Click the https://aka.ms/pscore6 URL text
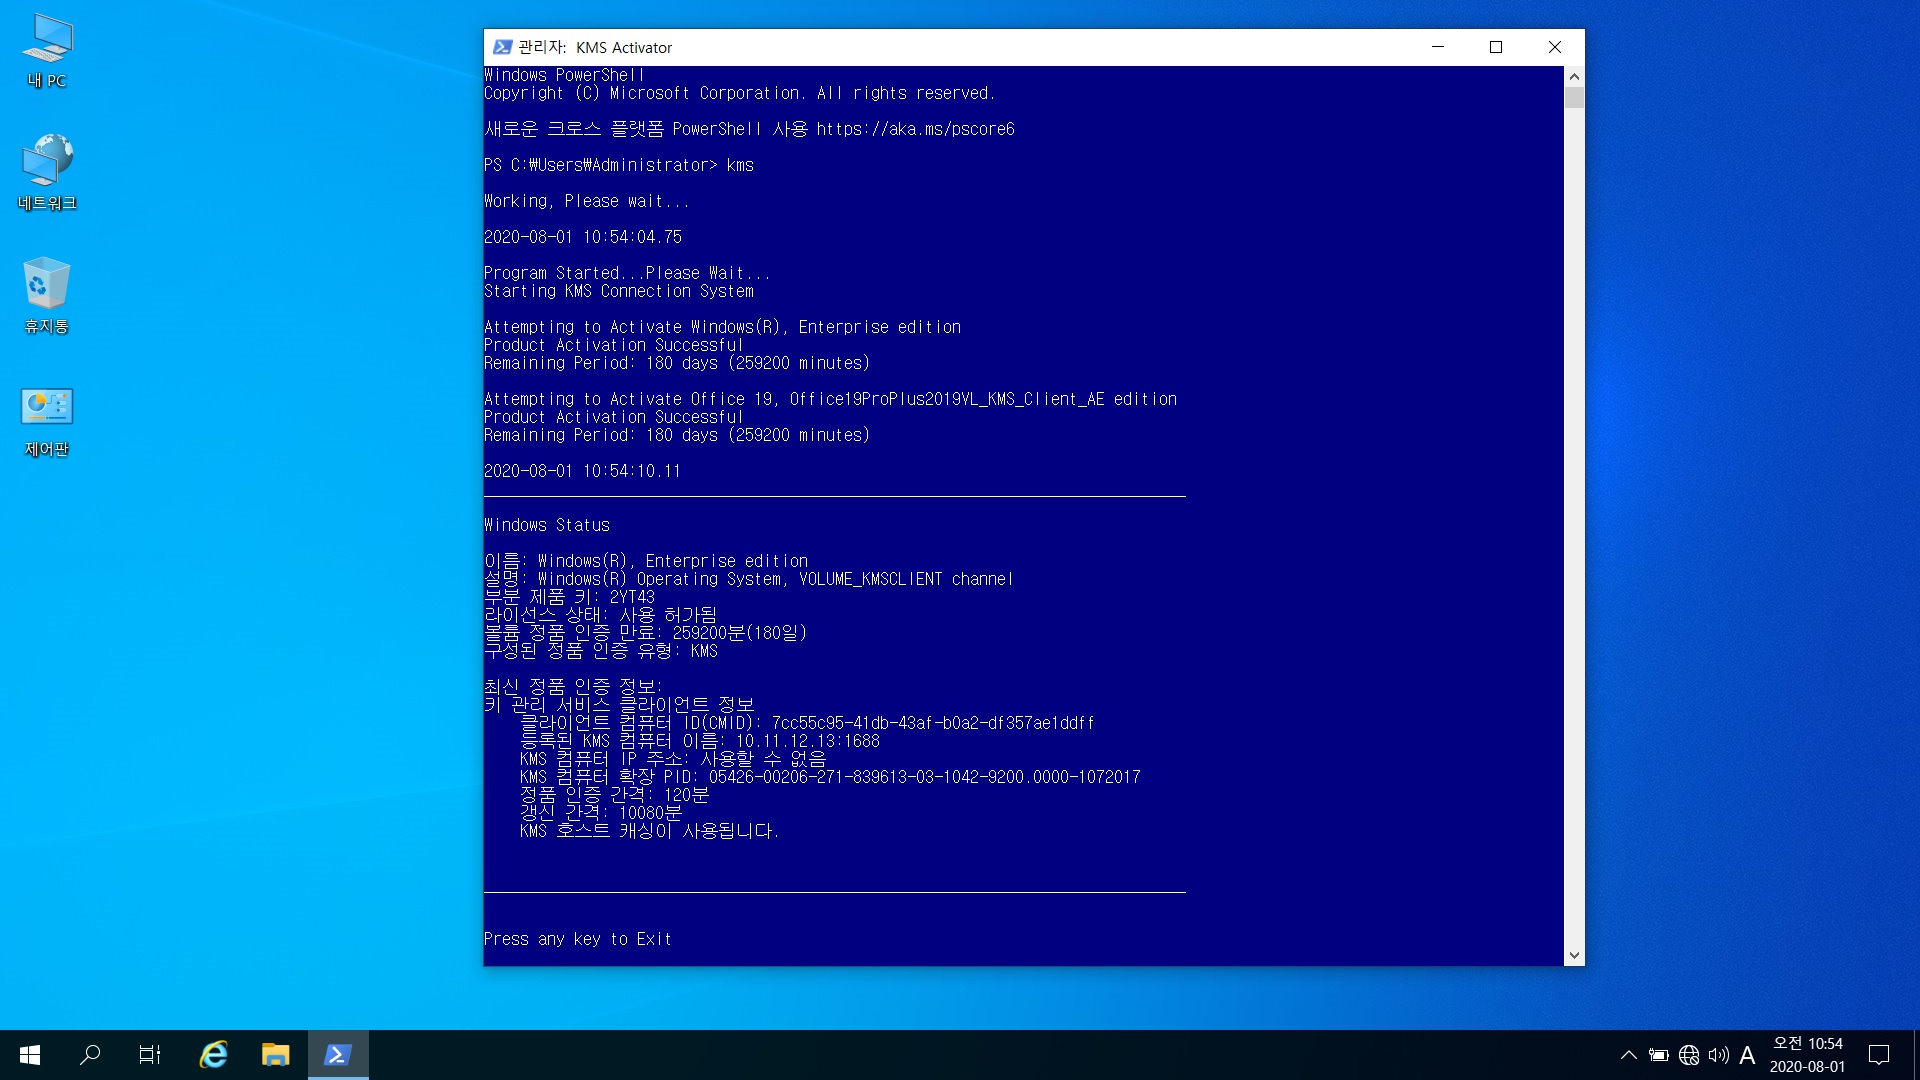Viewport: 1920px width, 1080px height. (x=915, y=129)
